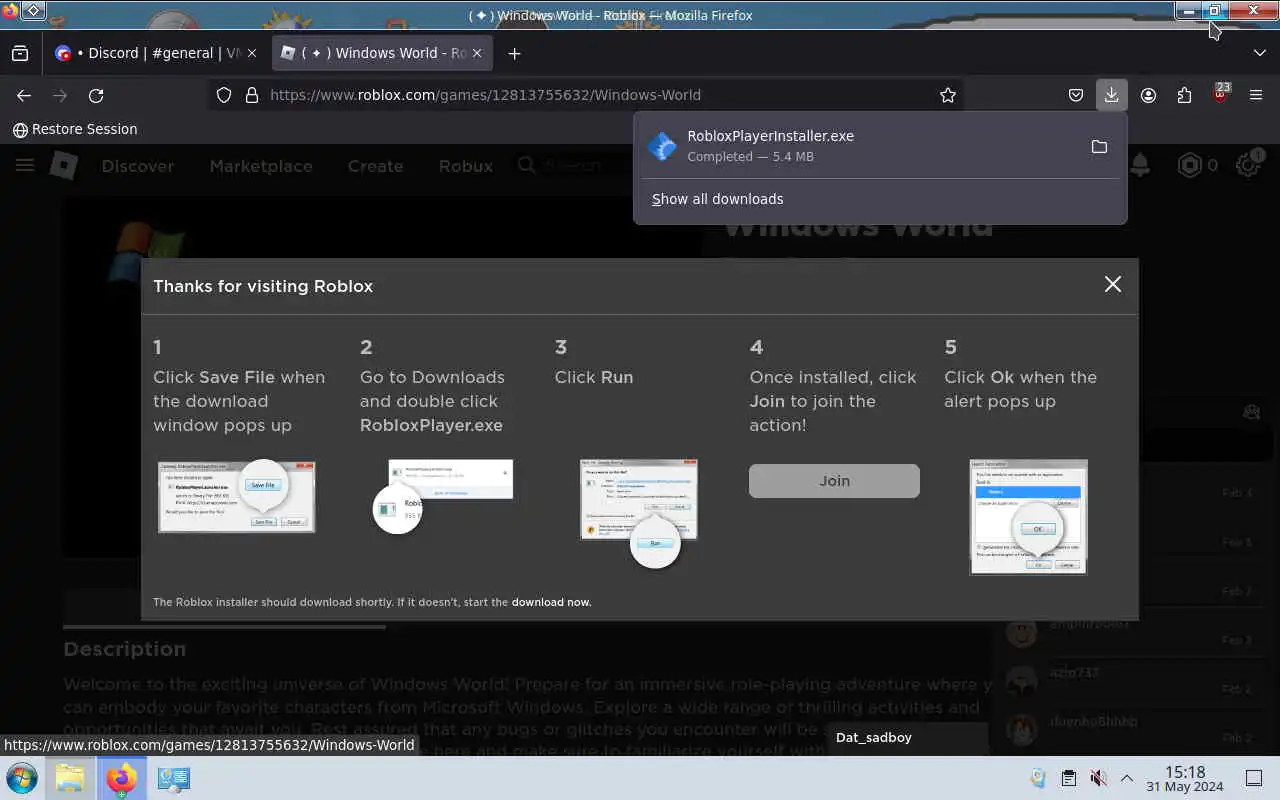
Task: Click the muted volume tray icon
Action: [x=1097, y=778]
